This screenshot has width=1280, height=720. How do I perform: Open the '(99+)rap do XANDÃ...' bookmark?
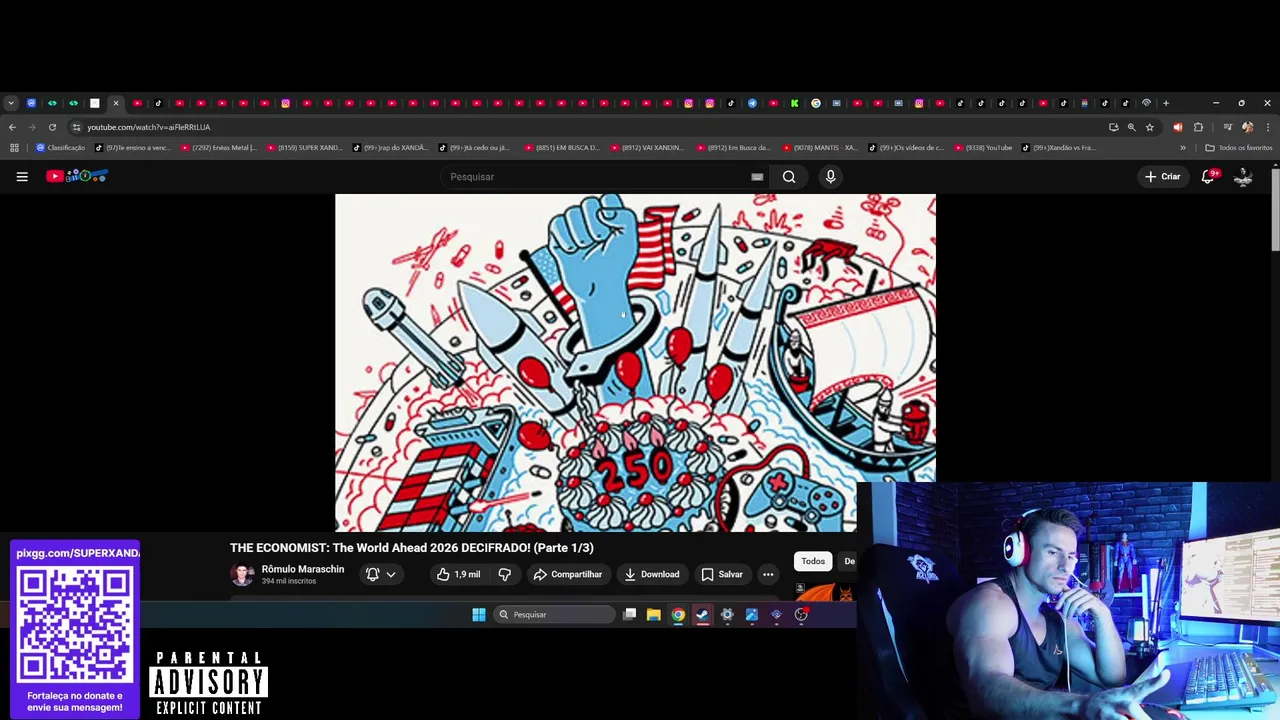tap(391, 148)
